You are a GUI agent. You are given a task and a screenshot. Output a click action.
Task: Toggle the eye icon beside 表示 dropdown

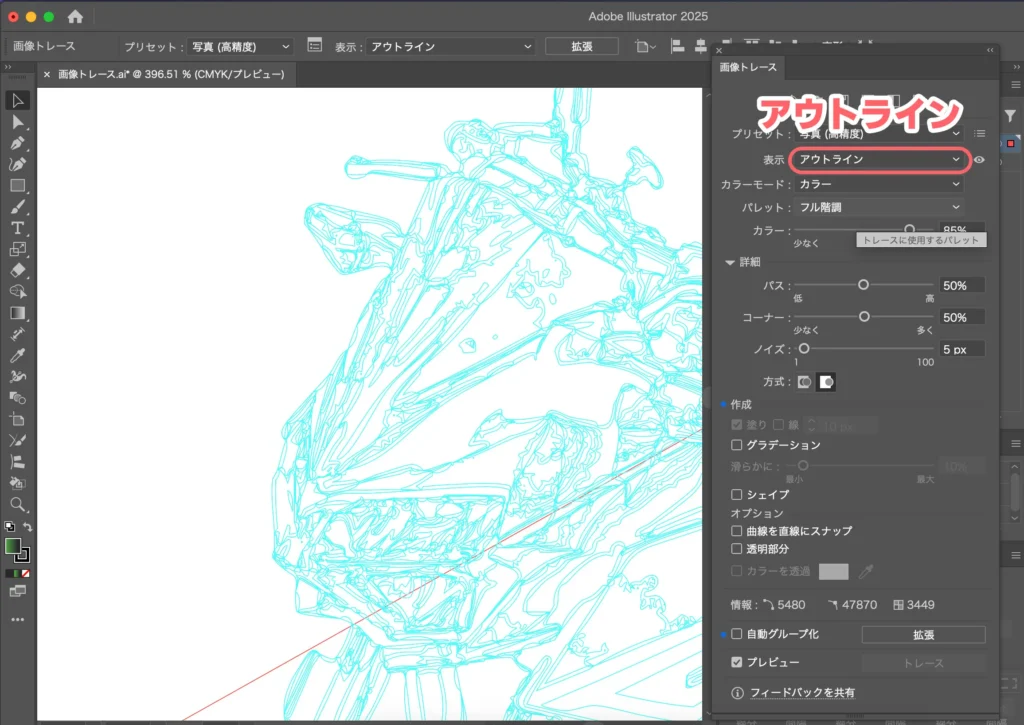tap(980, 160)
